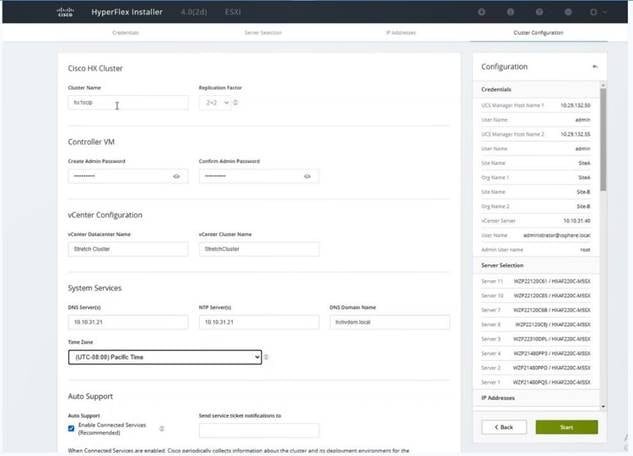This screenshot has width=633, height=456.
Task: Collapse the Configuration panel arrow icon
Action: coord(595,67)
